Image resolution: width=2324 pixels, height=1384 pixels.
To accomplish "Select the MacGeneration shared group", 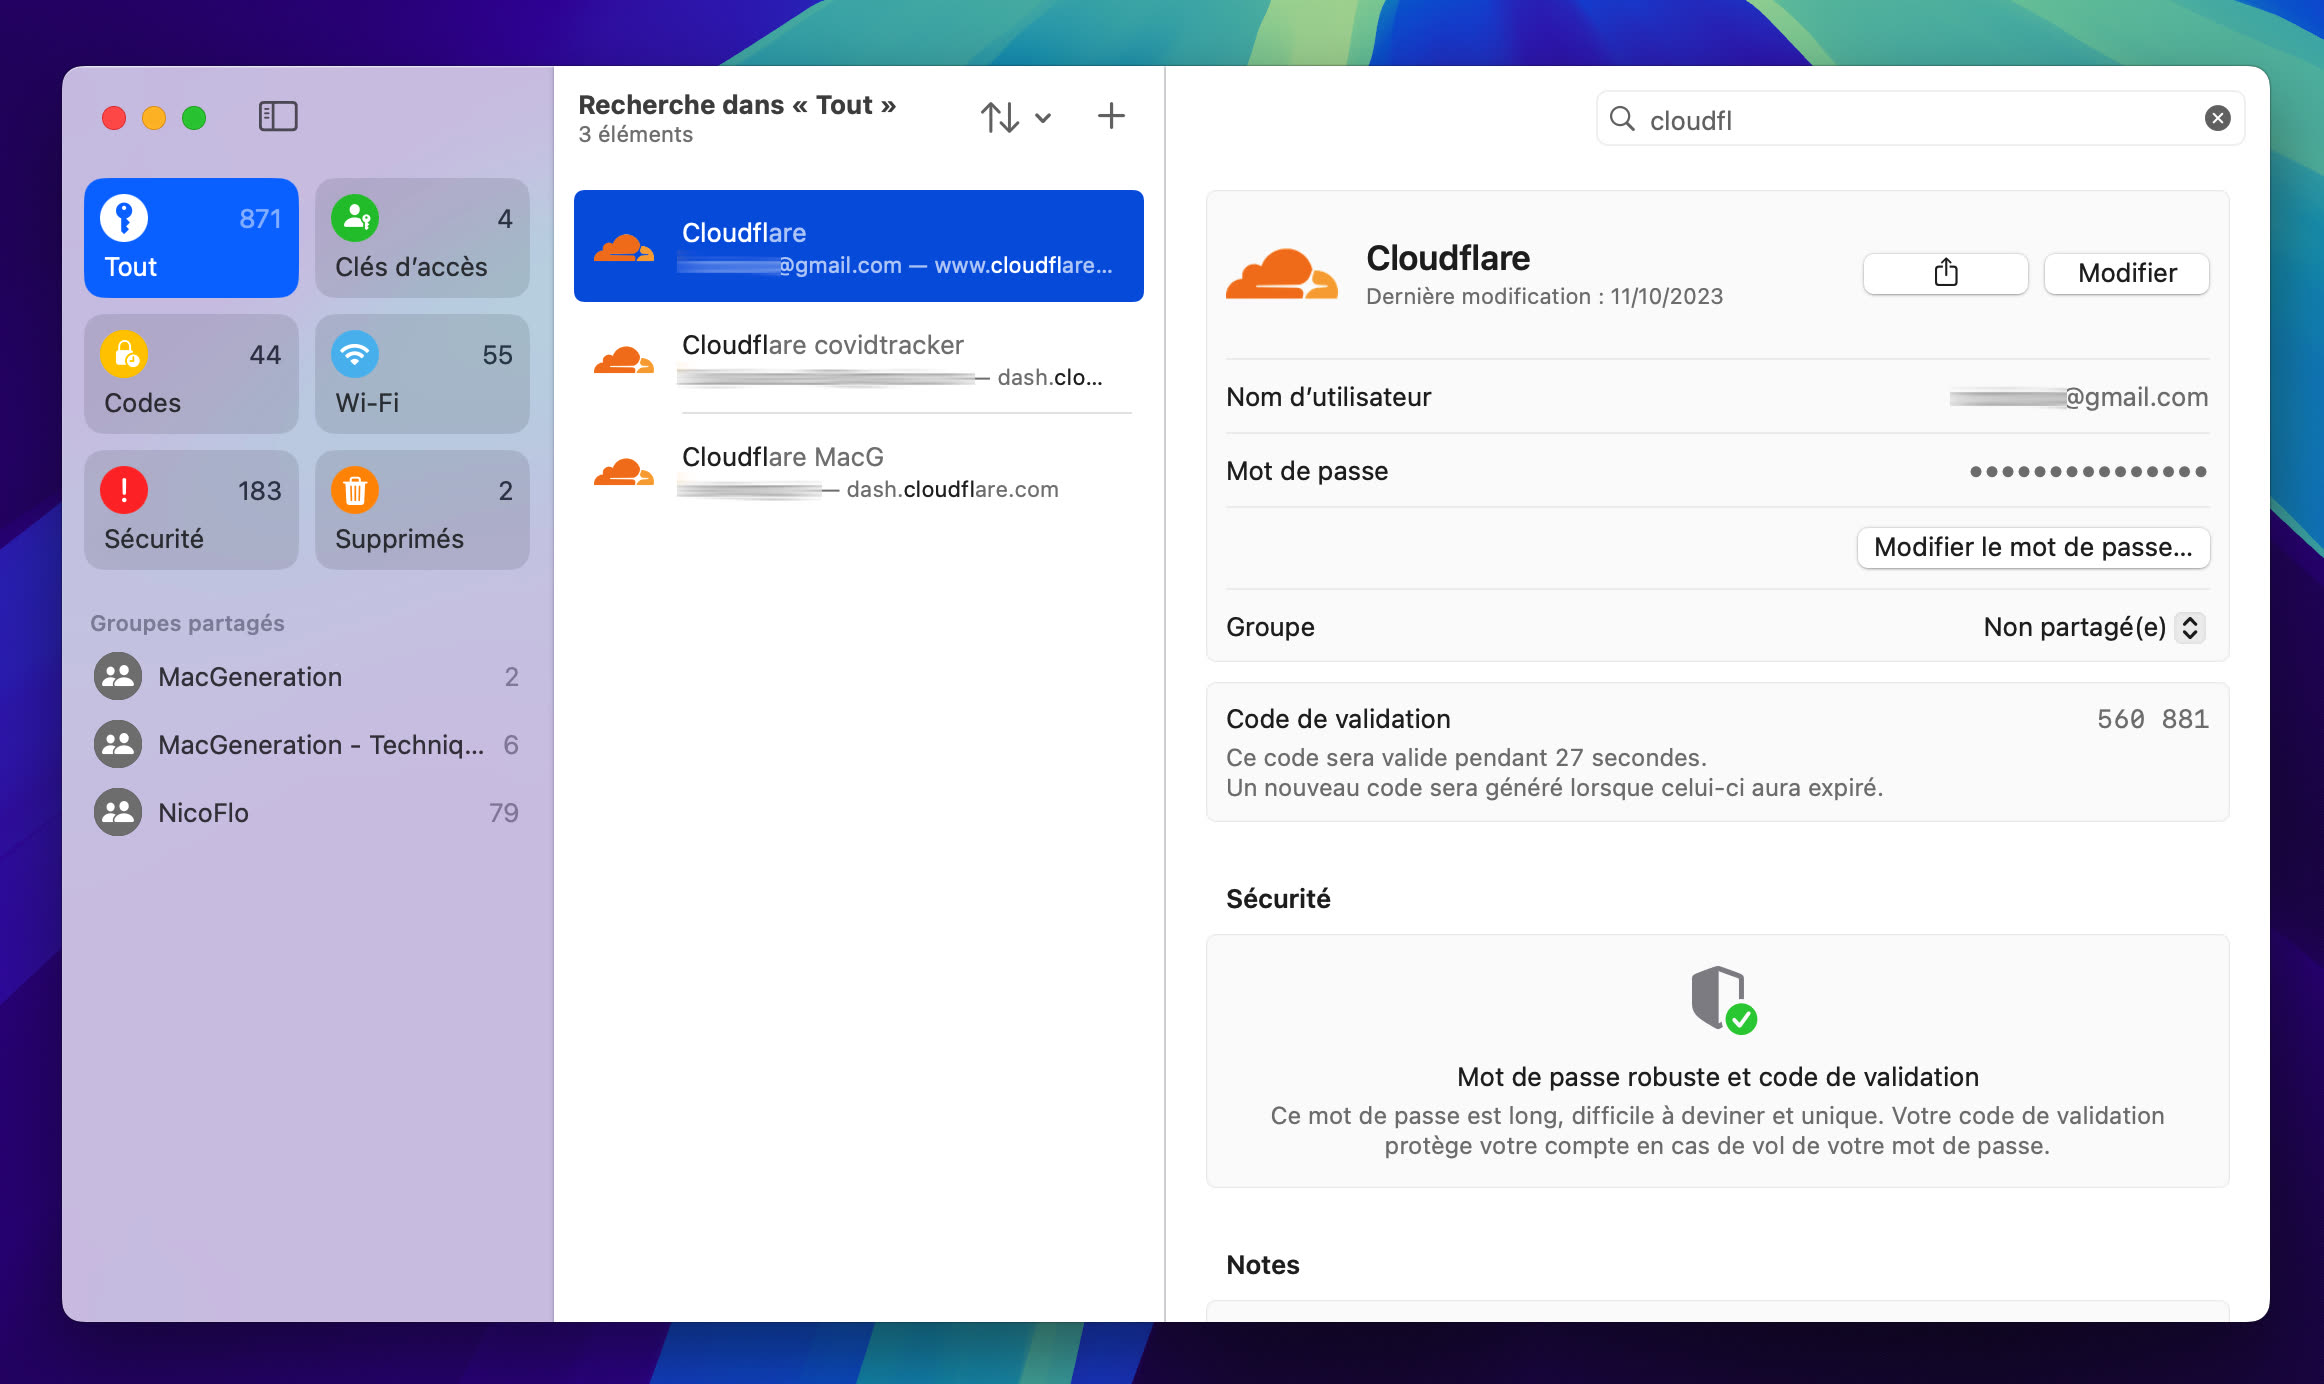I will click(250, 677).
